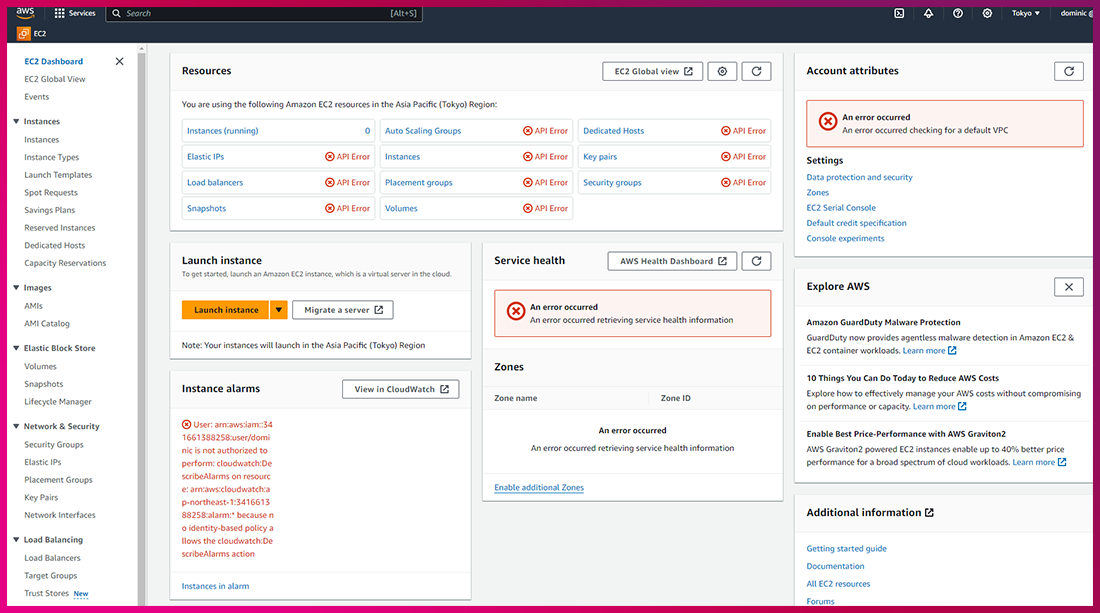Close the Explore AWS panel

1069,287
